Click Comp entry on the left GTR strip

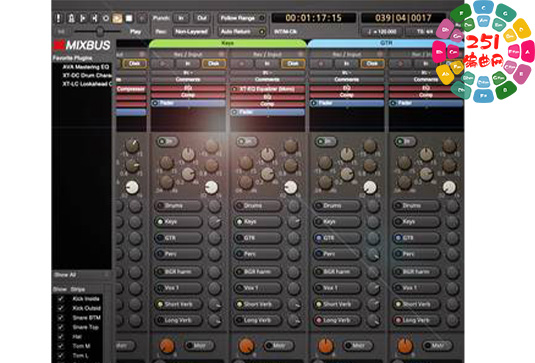pyautogui.click(x=347, y=95)
